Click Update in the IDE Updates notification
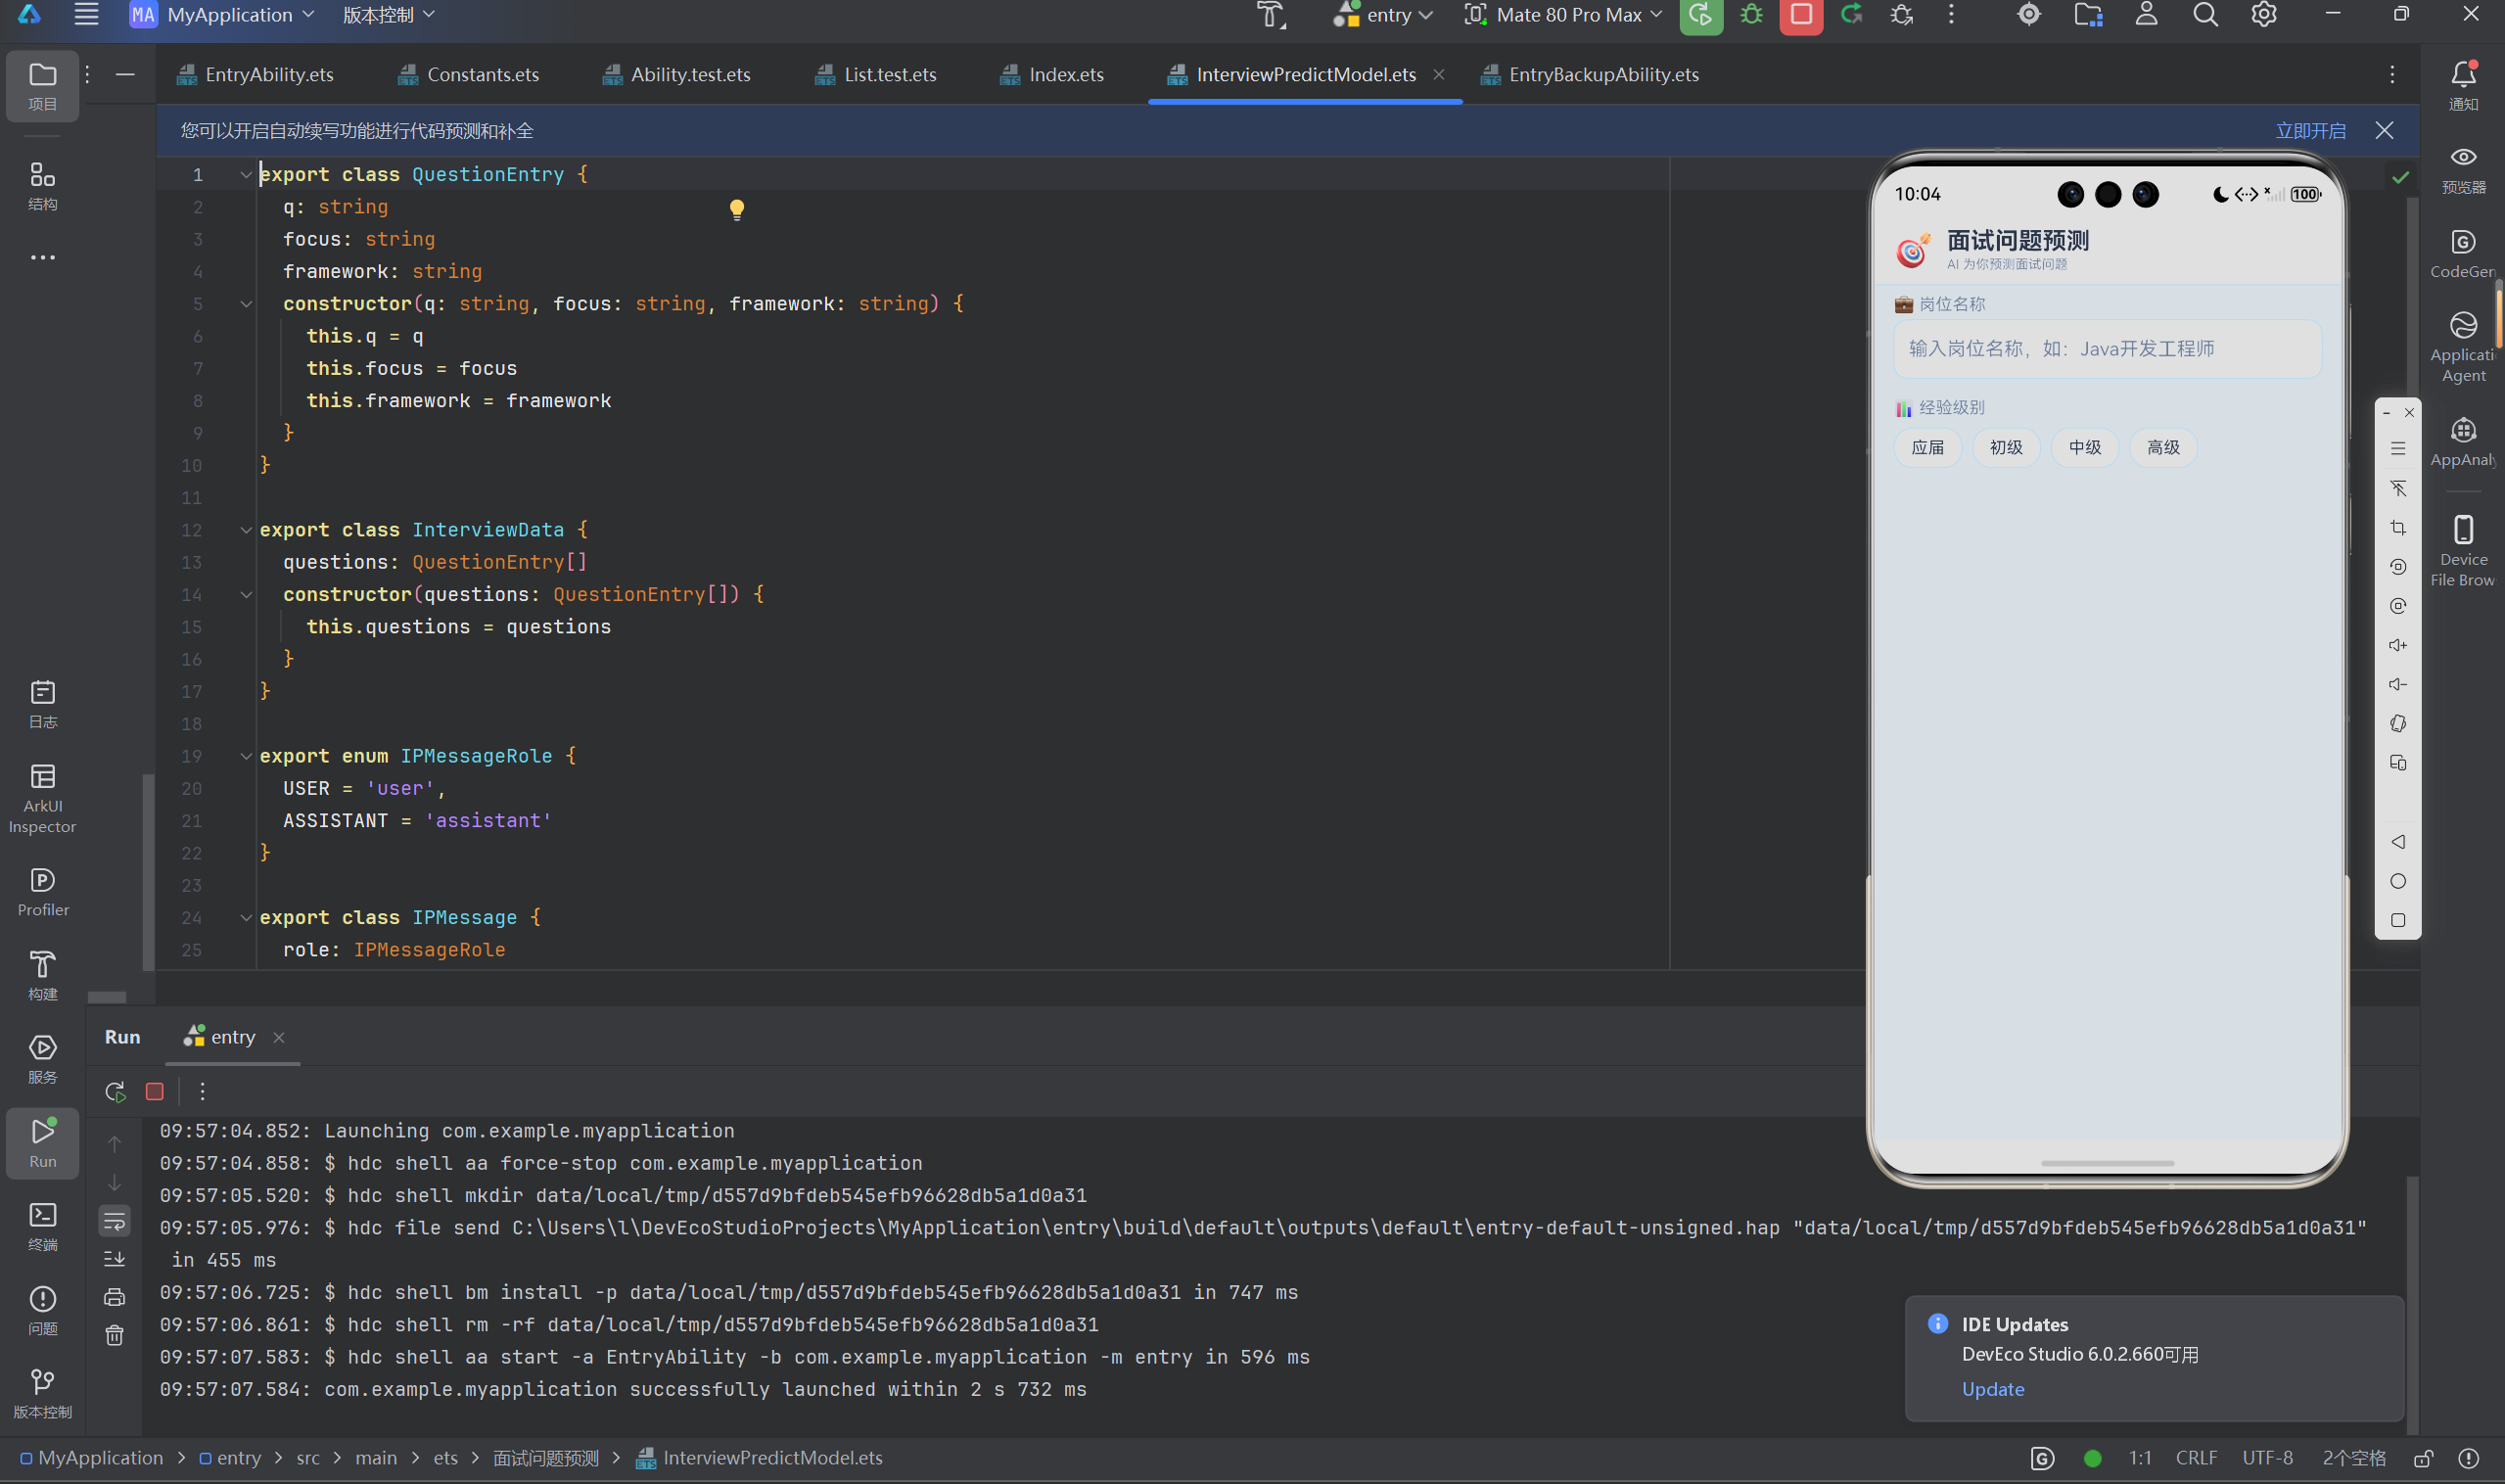The height and width of the screenshot is (1484, 2505). click(x=1992, y=1389)
